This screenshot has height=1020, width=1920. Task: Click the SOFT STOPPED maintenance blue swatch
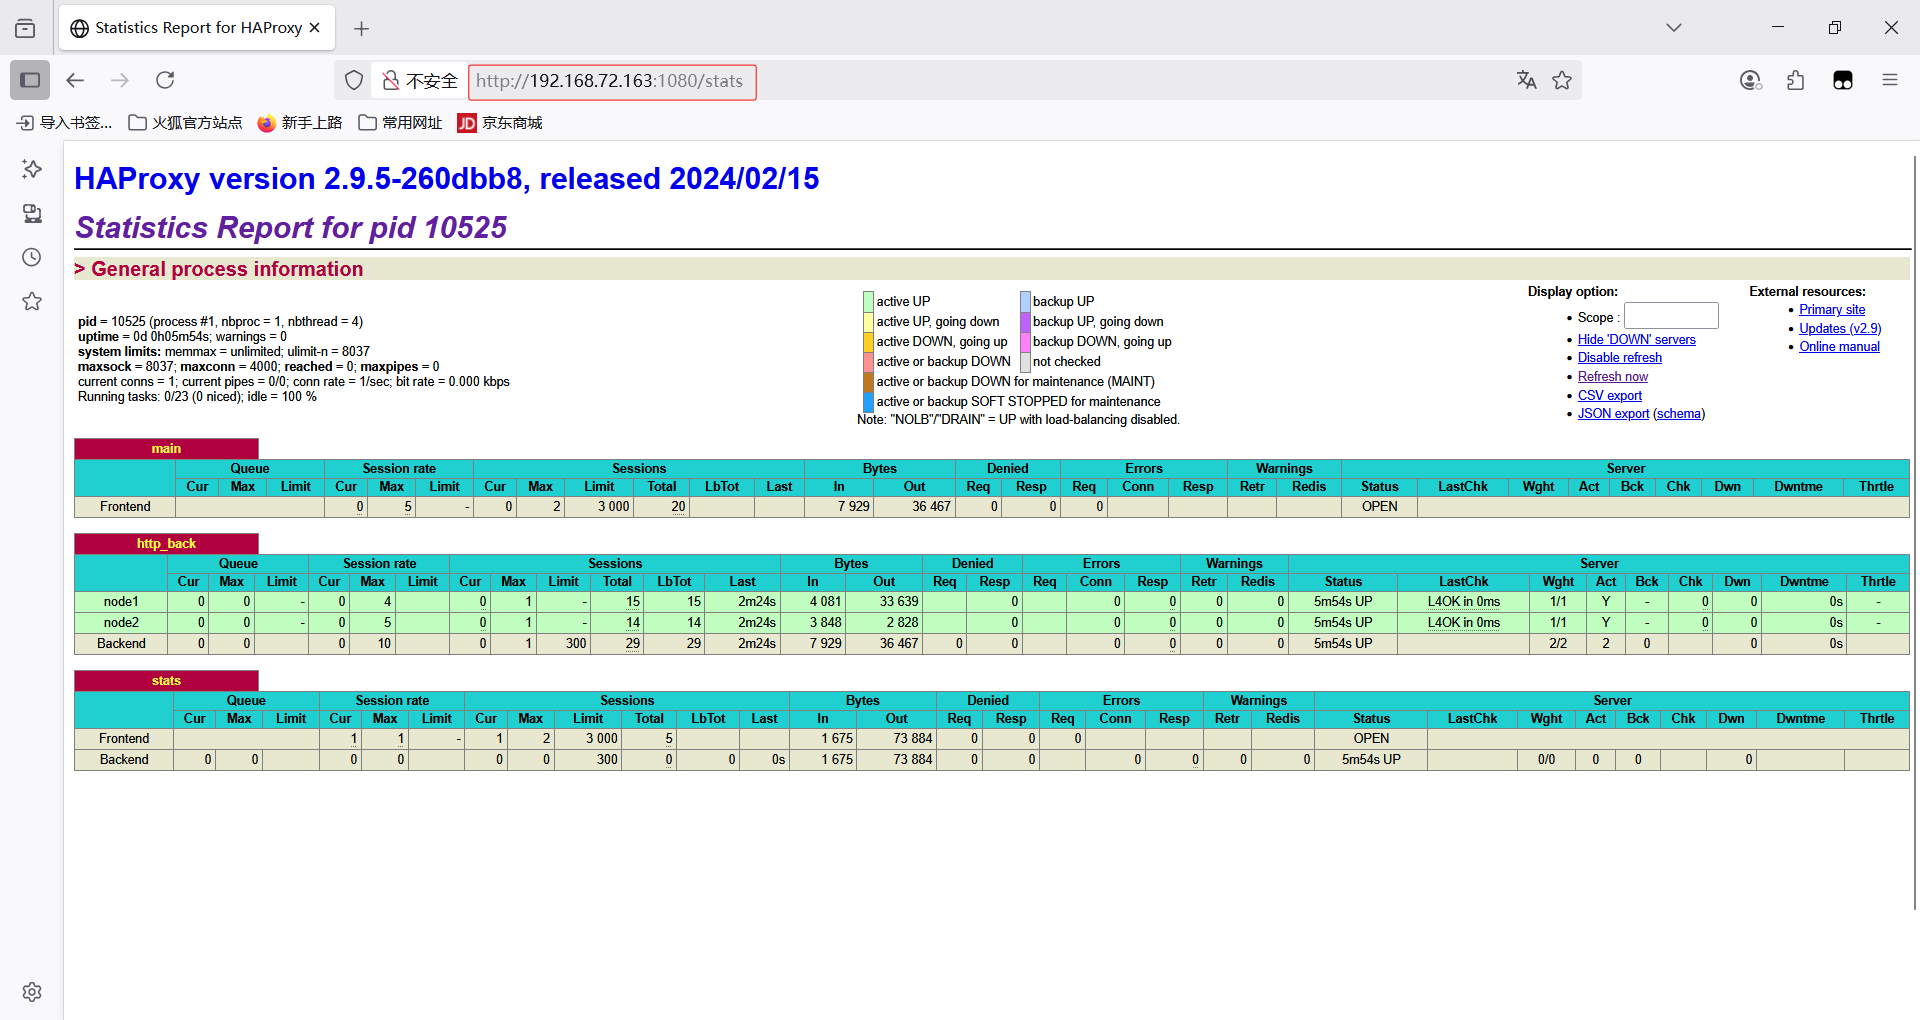pyautogui.click(x=868, y=402)
